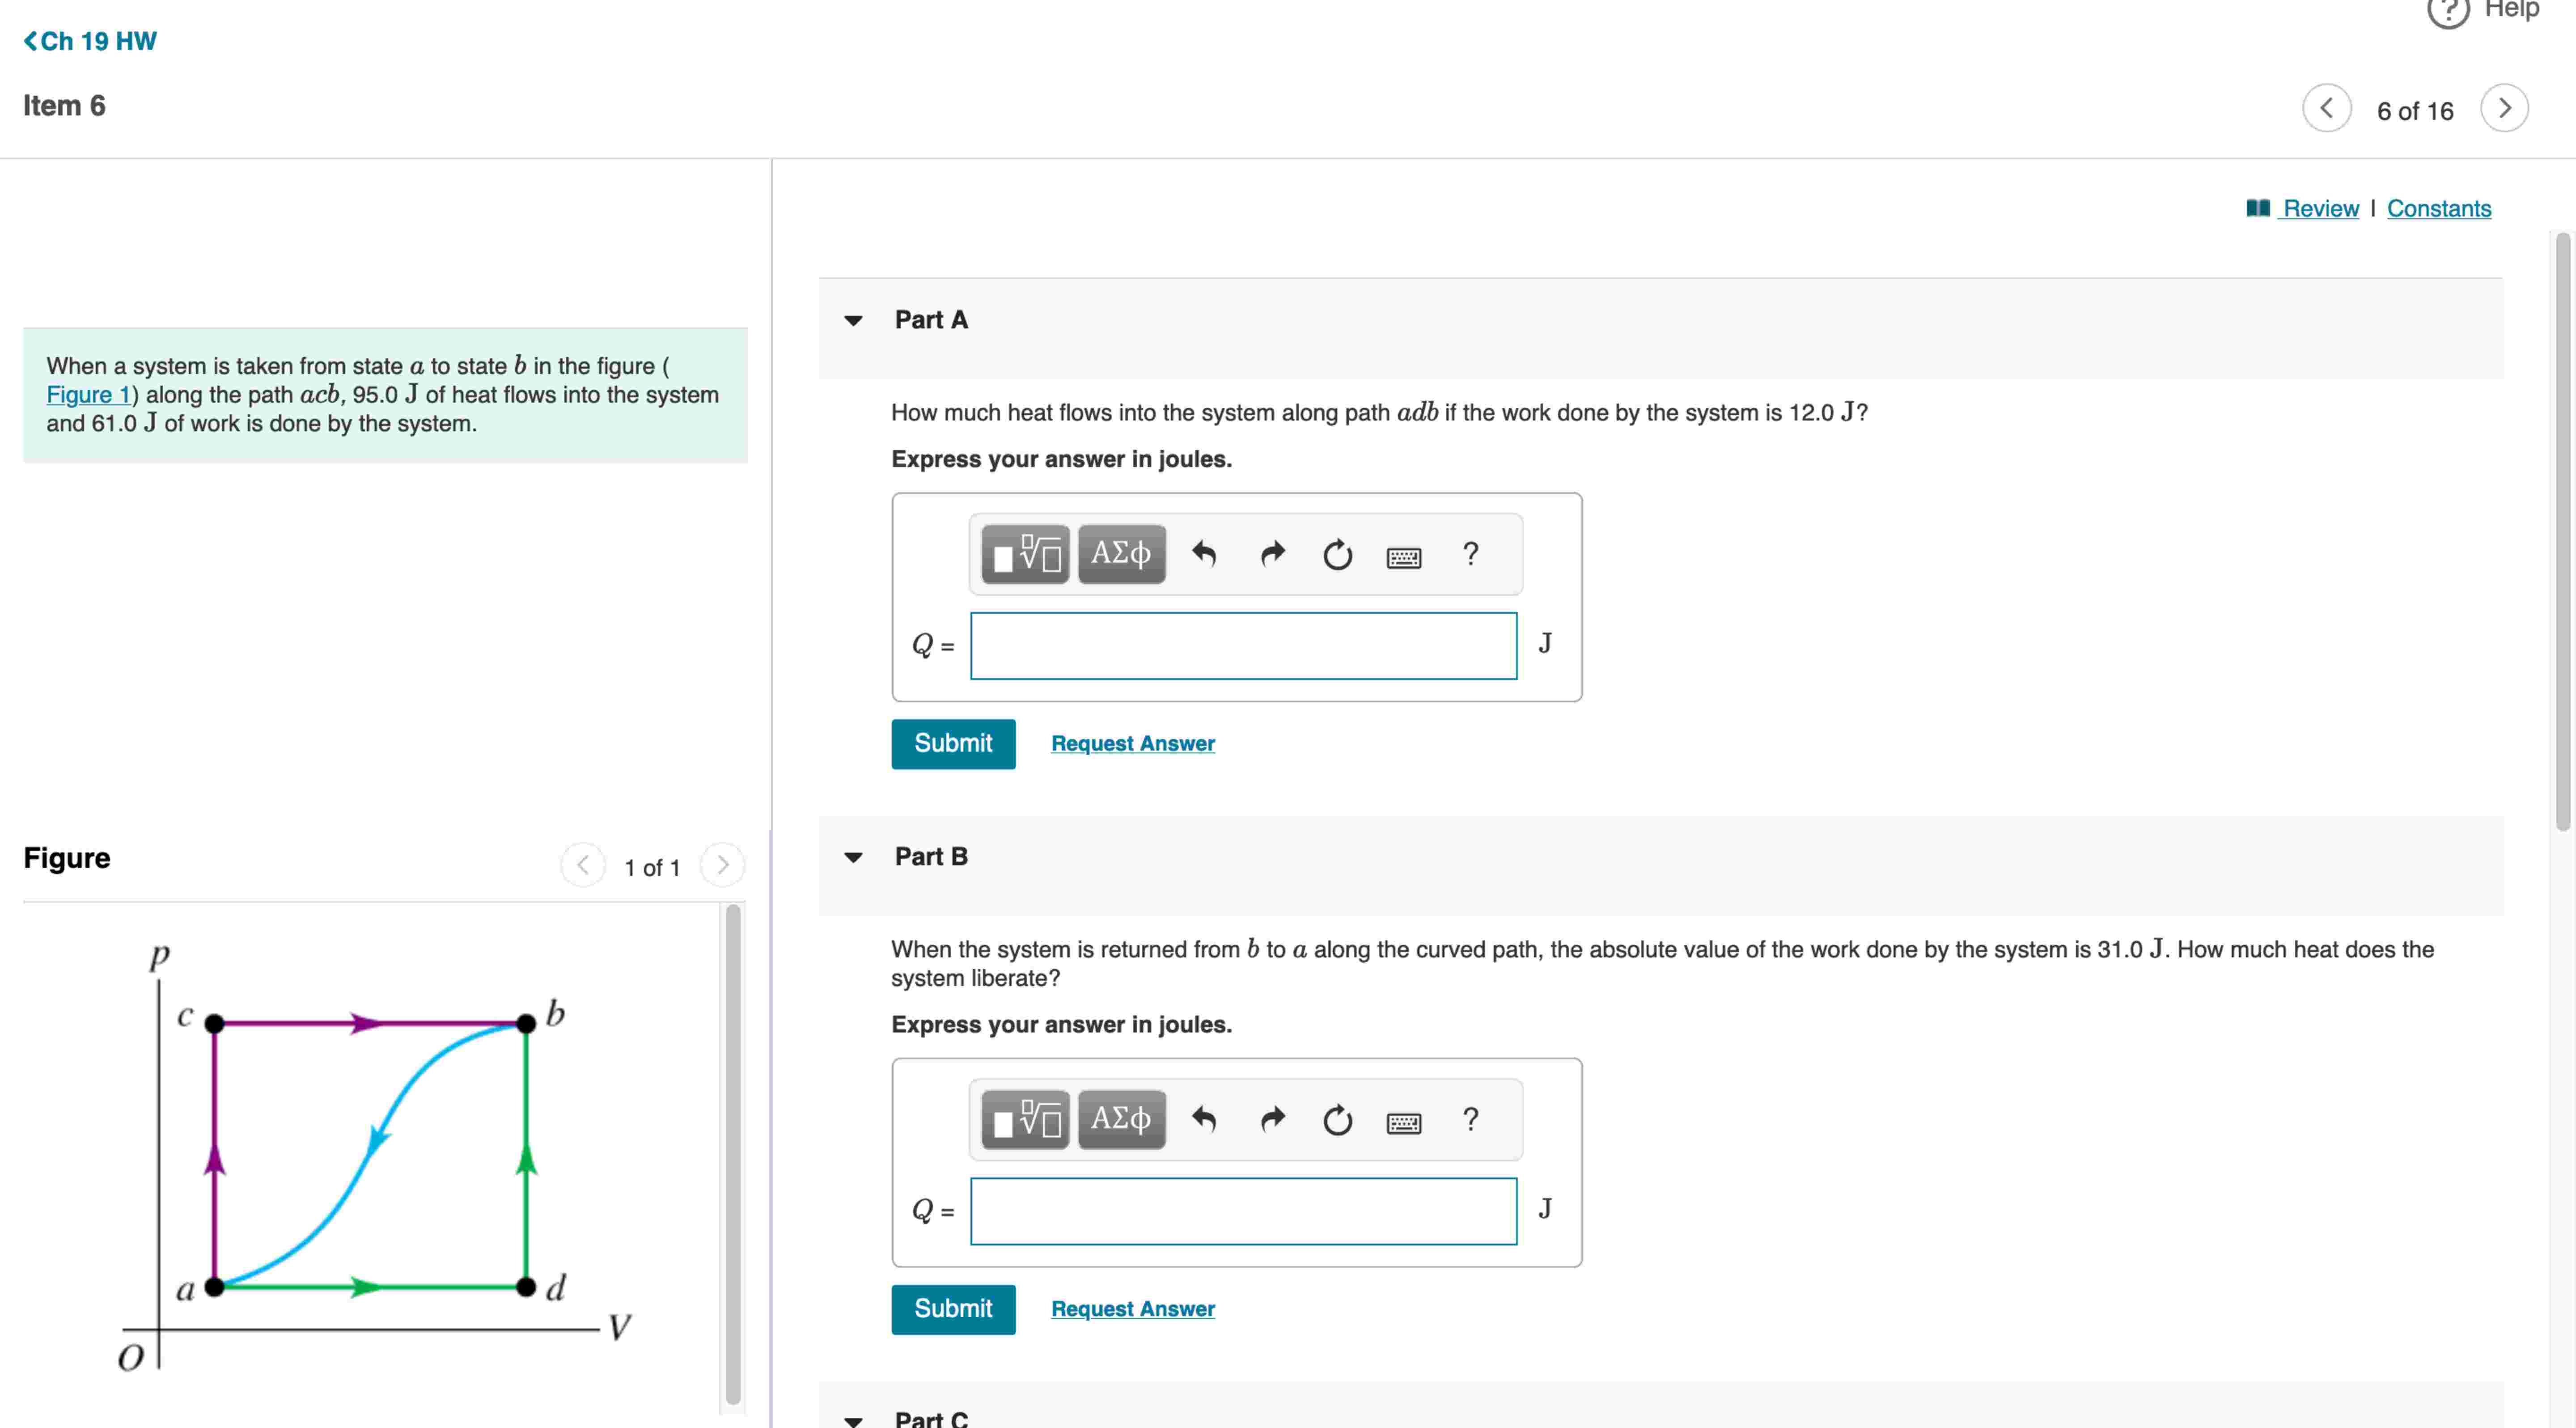Image resolution: width=2576 pixels, height=1428 pixels.
Task: Click the Q answer input field in Part A
Action: 1242,646
